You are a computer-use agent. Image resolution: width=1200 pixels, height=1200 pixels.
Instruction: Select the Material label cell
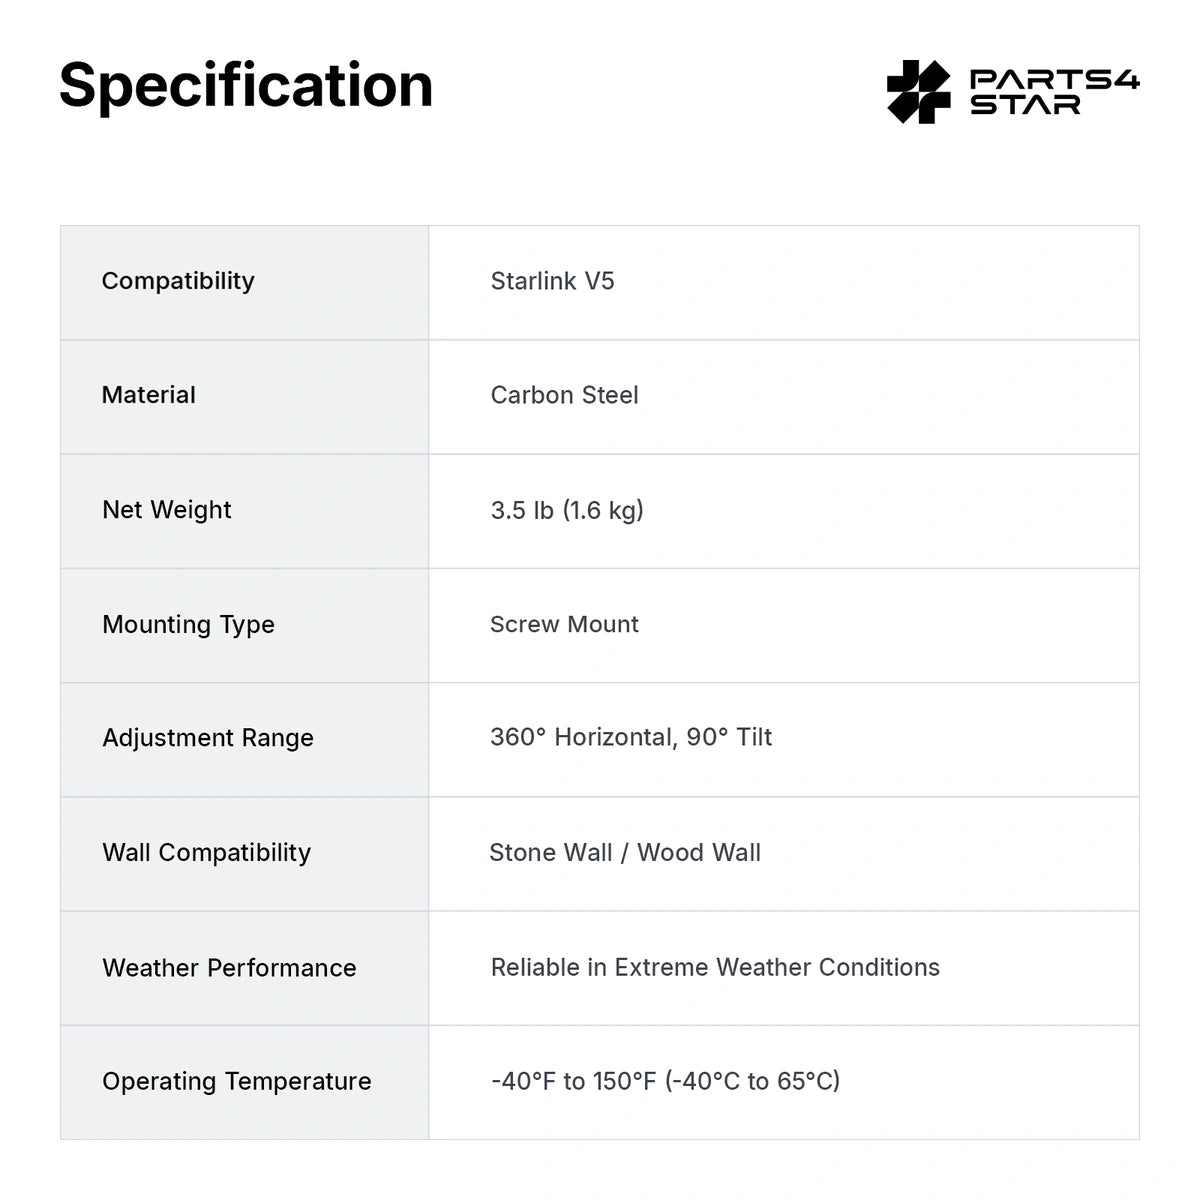[x=244, y=397]
